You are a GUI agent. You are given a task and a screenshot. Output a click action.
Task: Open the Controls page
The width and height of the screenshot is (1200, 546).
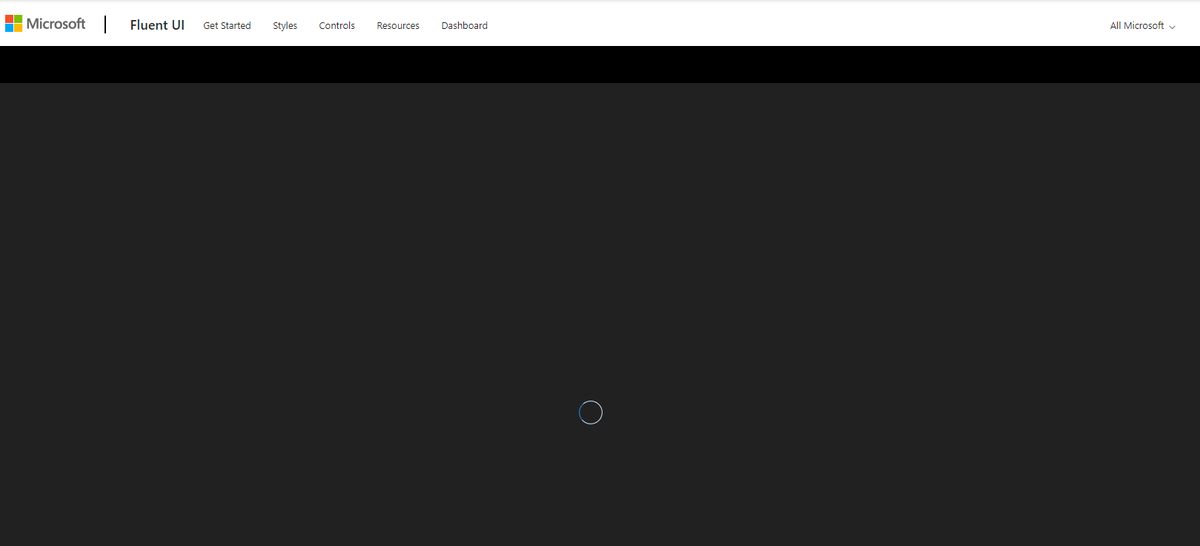(x=337, y=25)
